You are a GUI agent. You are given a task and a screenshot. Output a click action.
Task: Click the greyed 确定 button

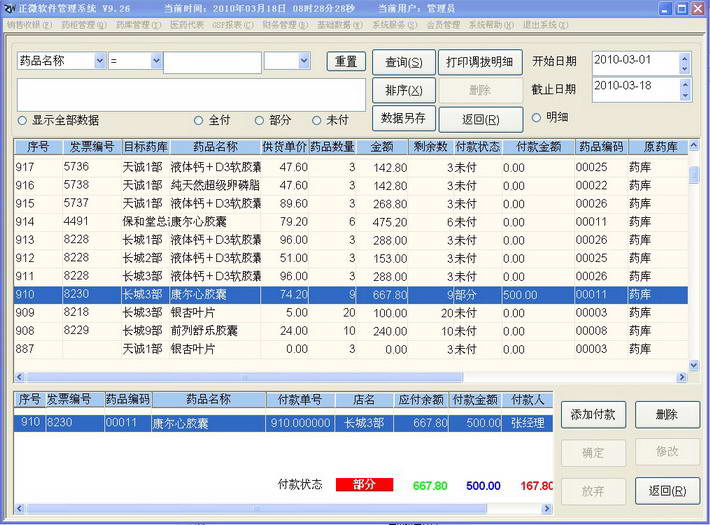(593, 453)
